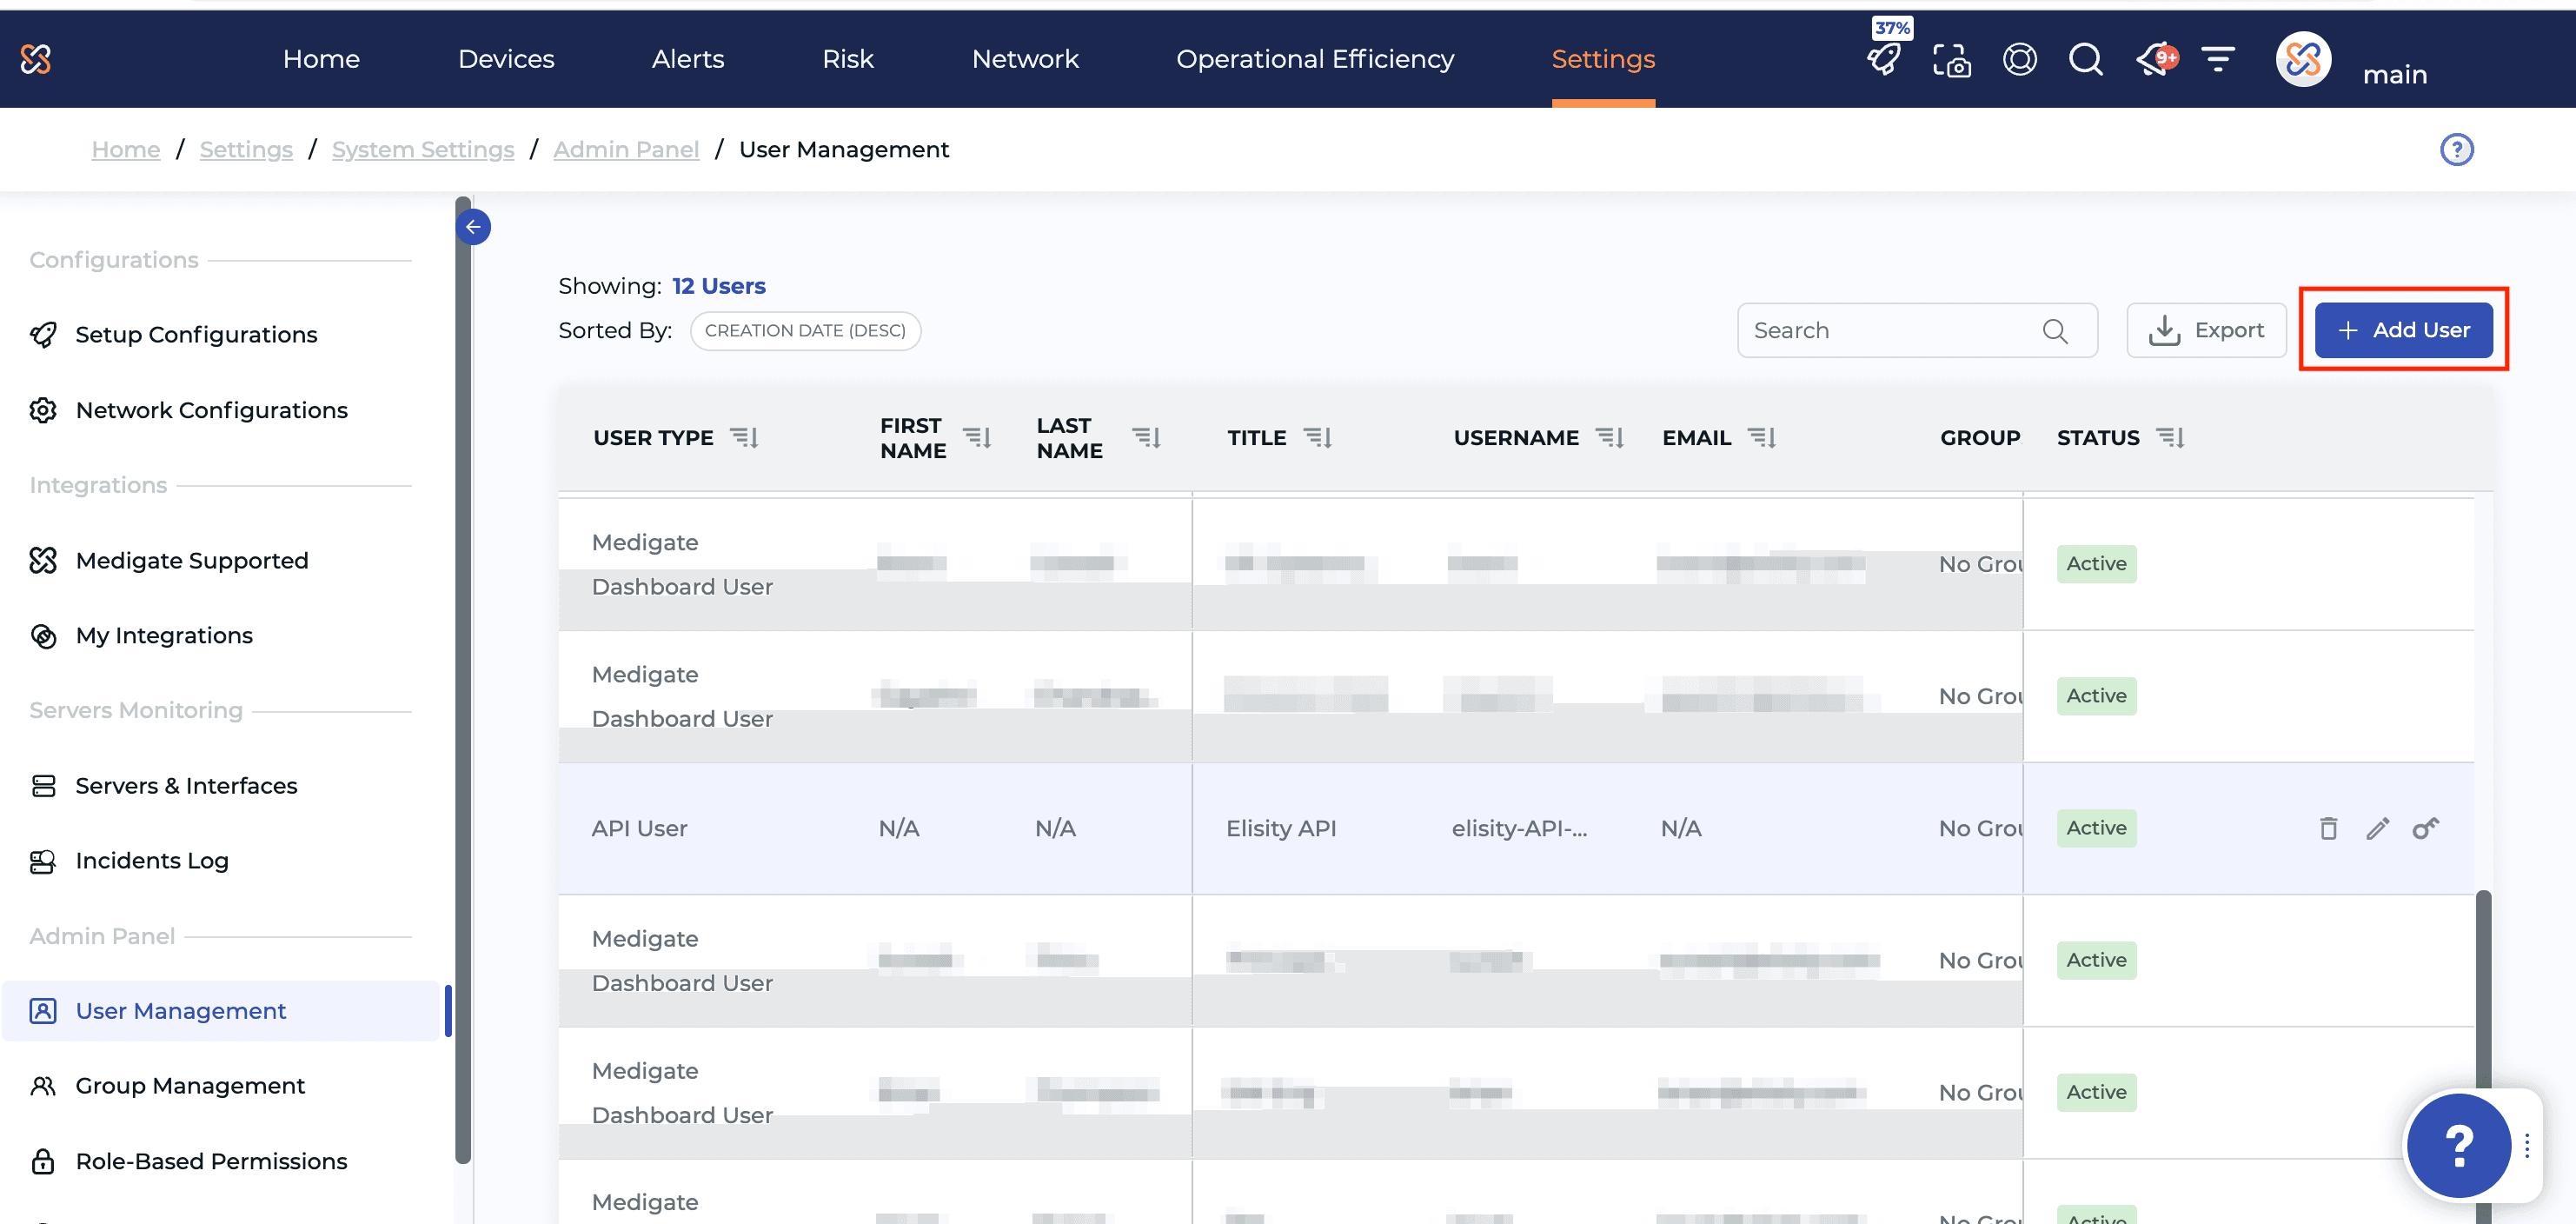Click the help question mark near breadcrumbs
The image size is (2576, 1224).
click(x=2456, y=150)
